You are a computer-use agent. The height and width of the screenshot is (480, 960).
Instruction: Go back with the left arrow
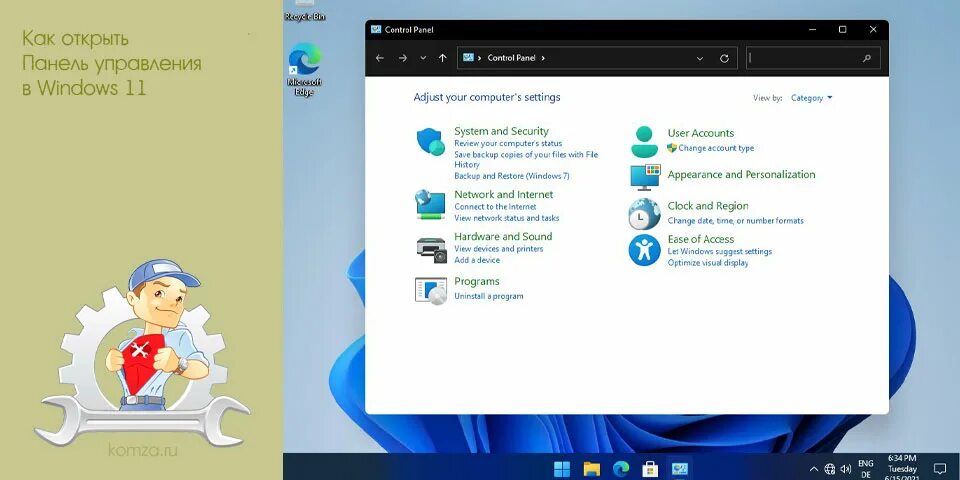(x=380, y=58)
